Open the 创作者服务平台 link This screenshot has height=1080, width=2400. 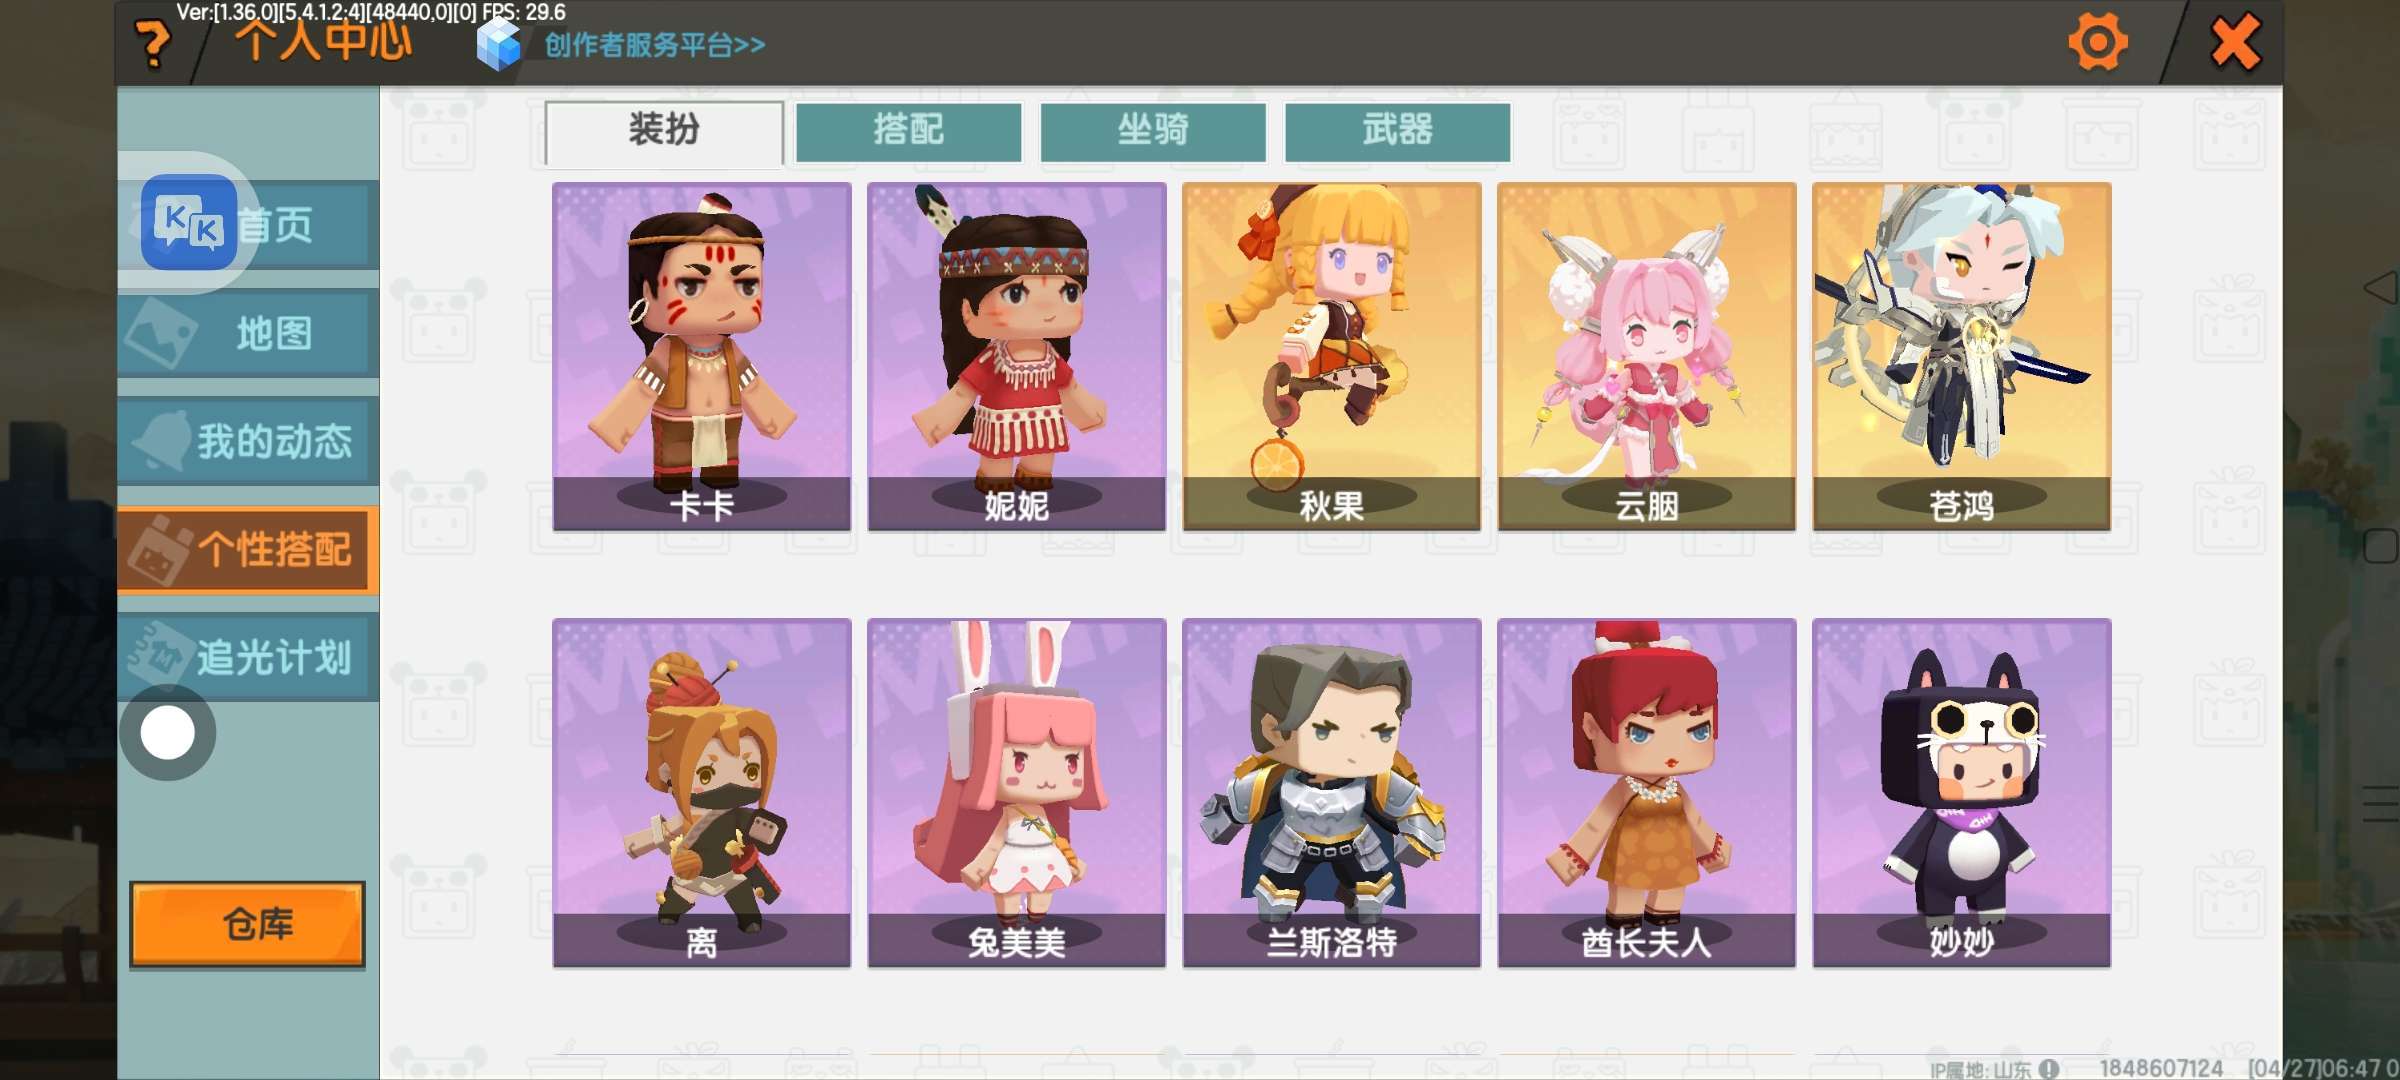pyautogui.click(x=655, y=45)
